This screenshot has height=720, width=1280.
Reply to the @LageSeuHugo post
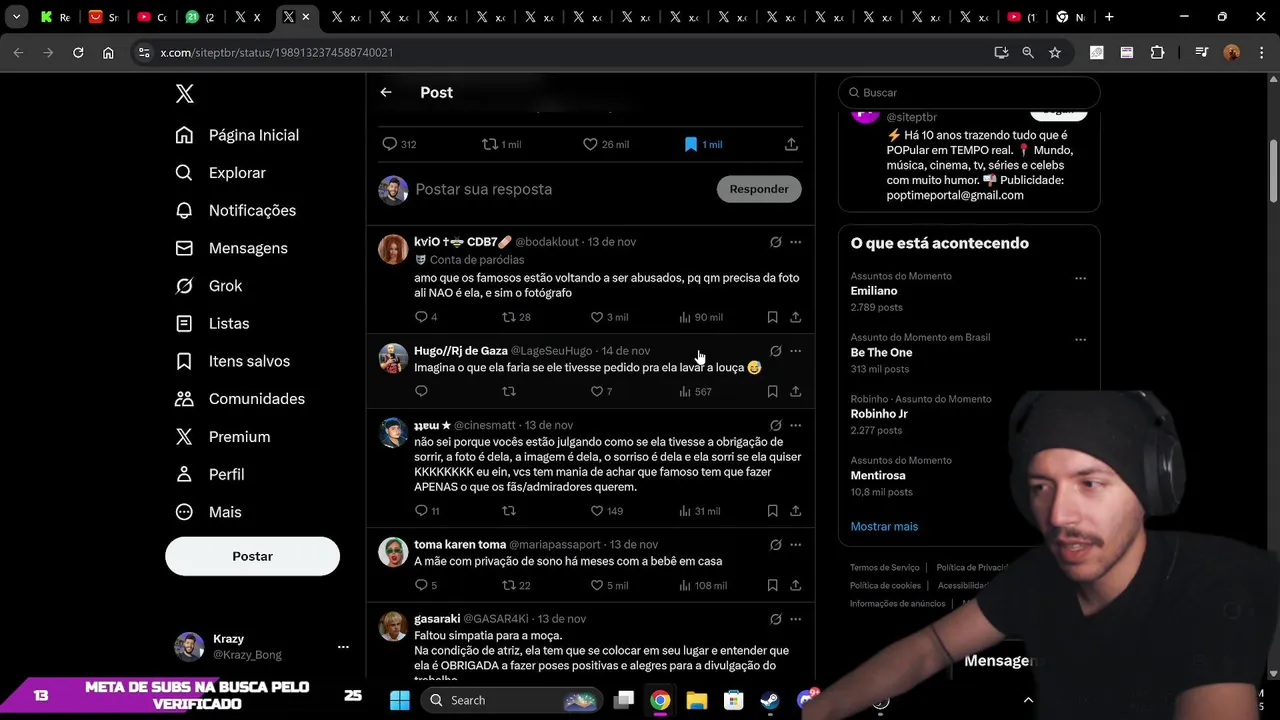click(x=421, y=391)
